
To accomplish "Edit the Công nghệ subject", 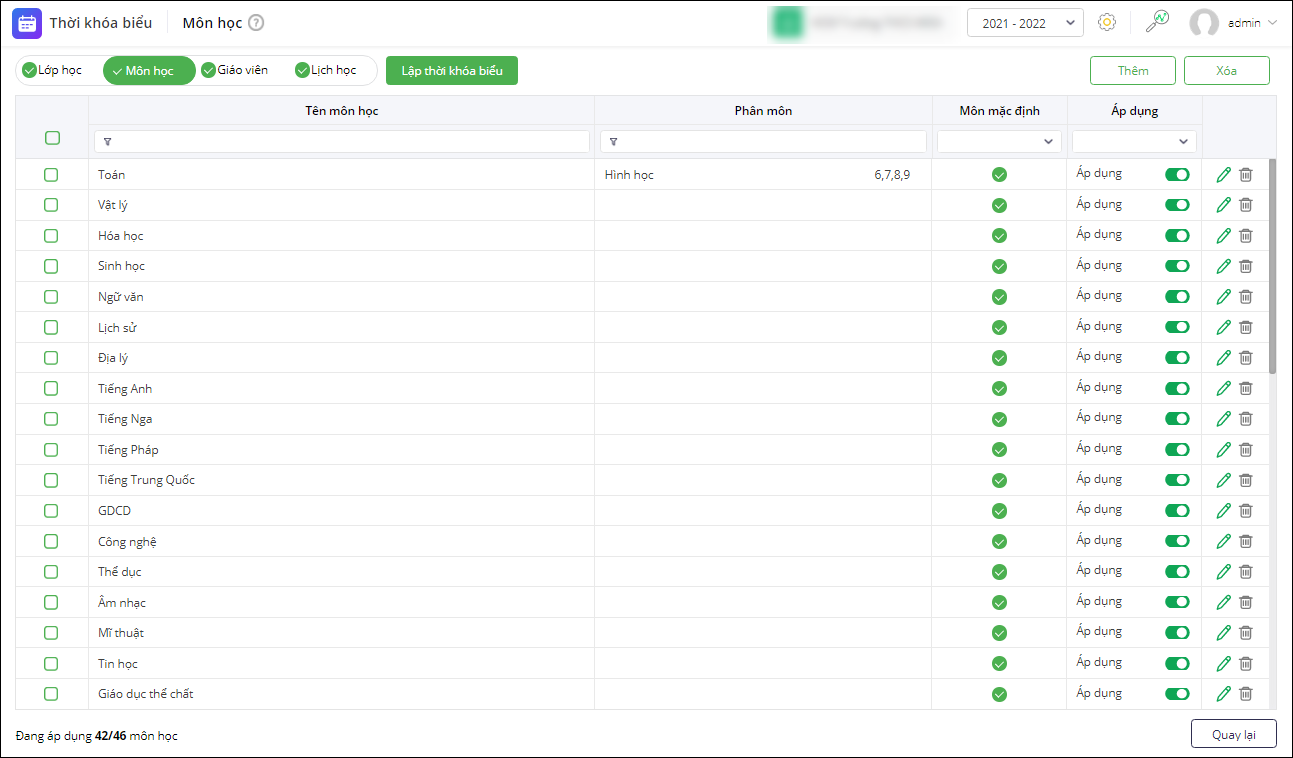I will [1223, 541].
